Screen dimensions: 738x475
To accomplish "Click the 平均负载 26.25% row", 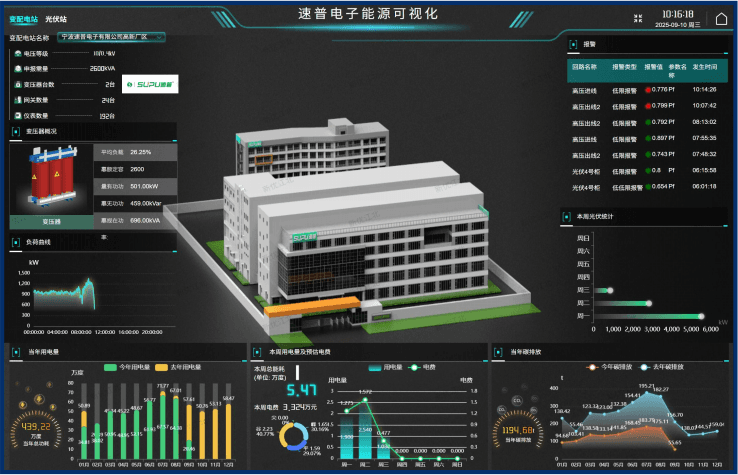I will tap(136, 152).
